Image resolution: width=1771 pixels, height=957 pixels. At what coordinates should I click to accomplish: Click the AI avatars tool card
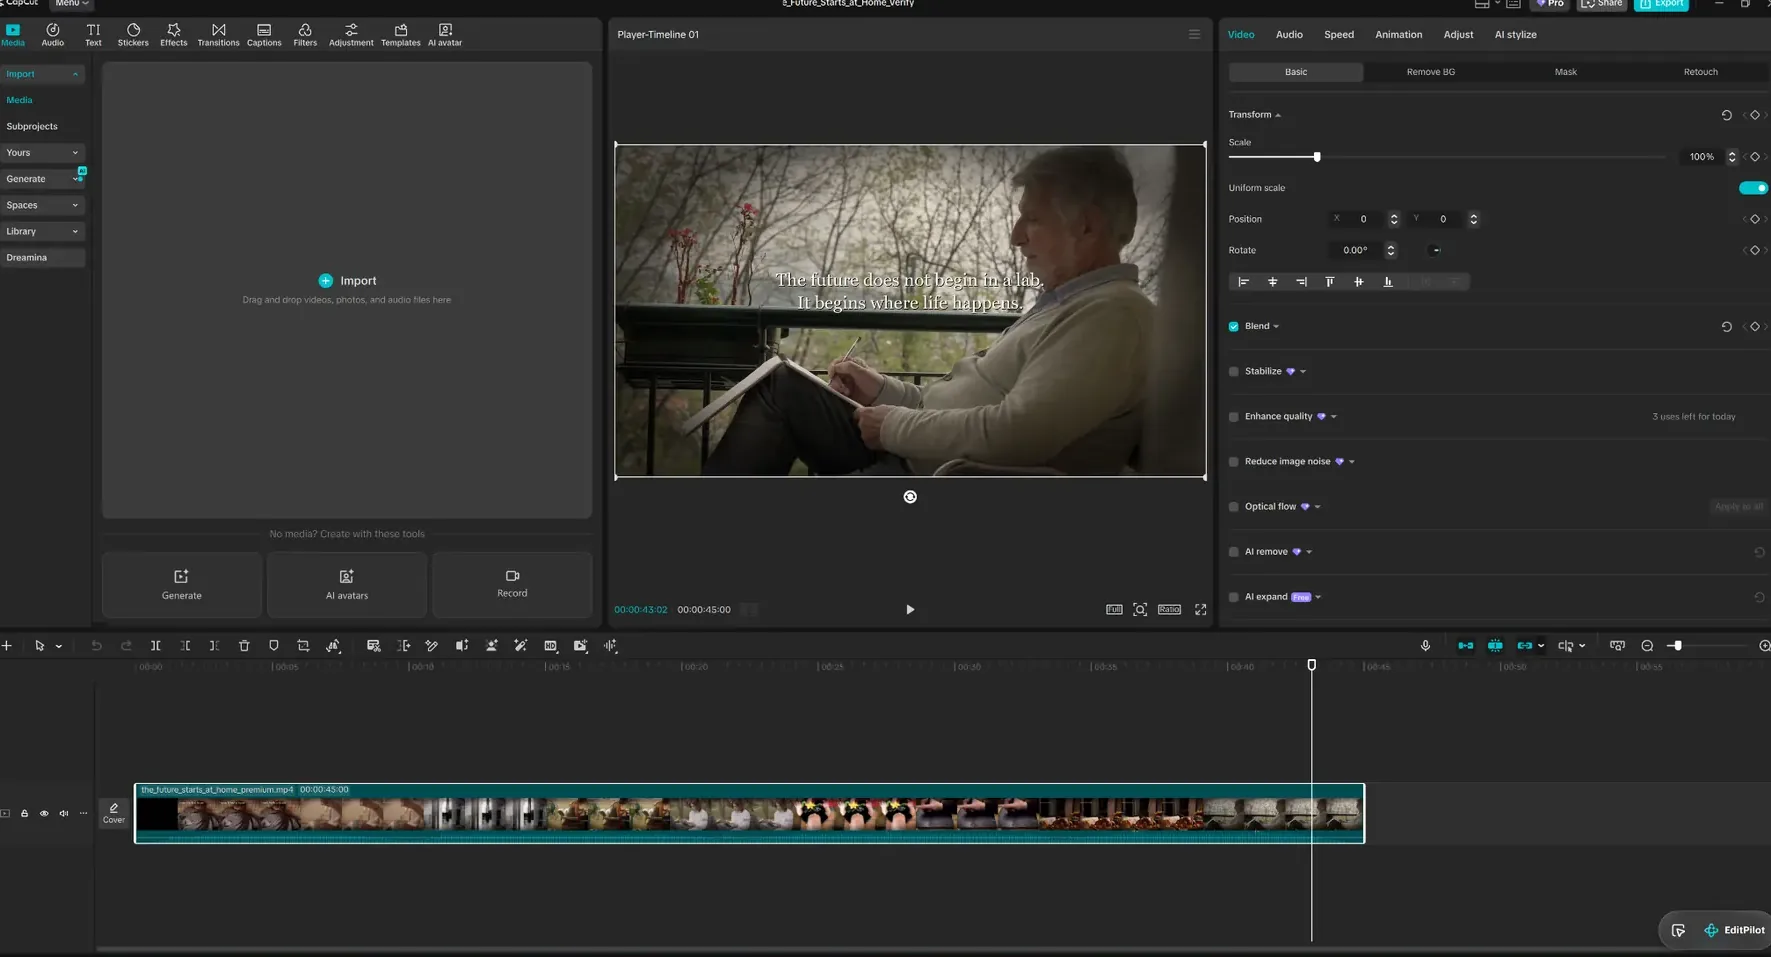[347, 584]
